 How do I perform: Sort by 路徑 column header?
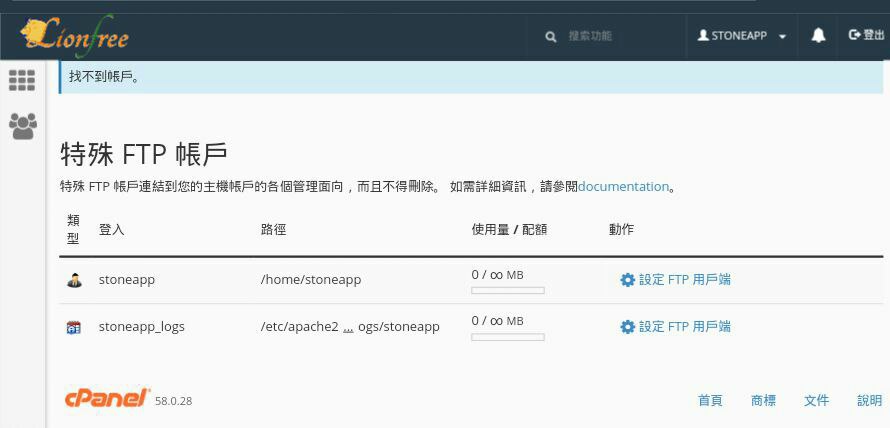click(274, 230)
